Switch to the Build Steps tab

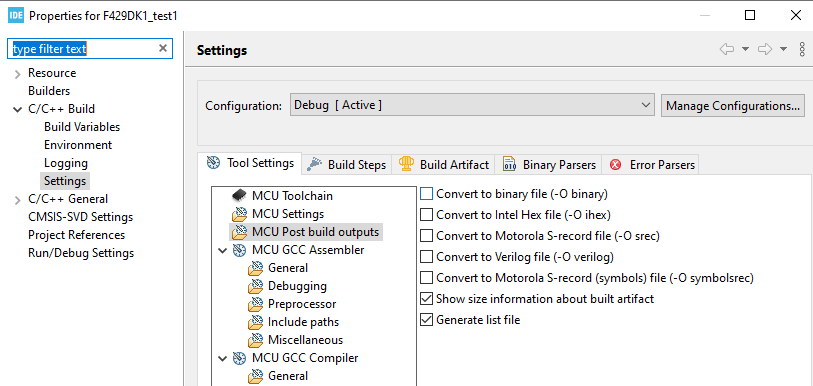coord(347,165)
